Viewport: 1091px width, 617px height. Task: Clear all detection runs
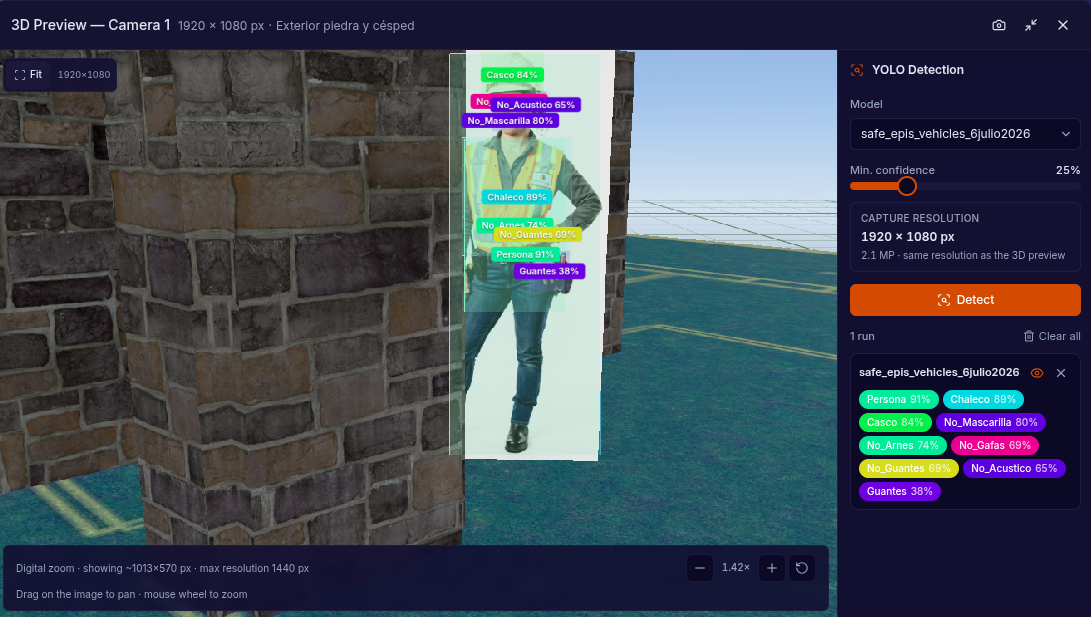(x=1052, y=336)
